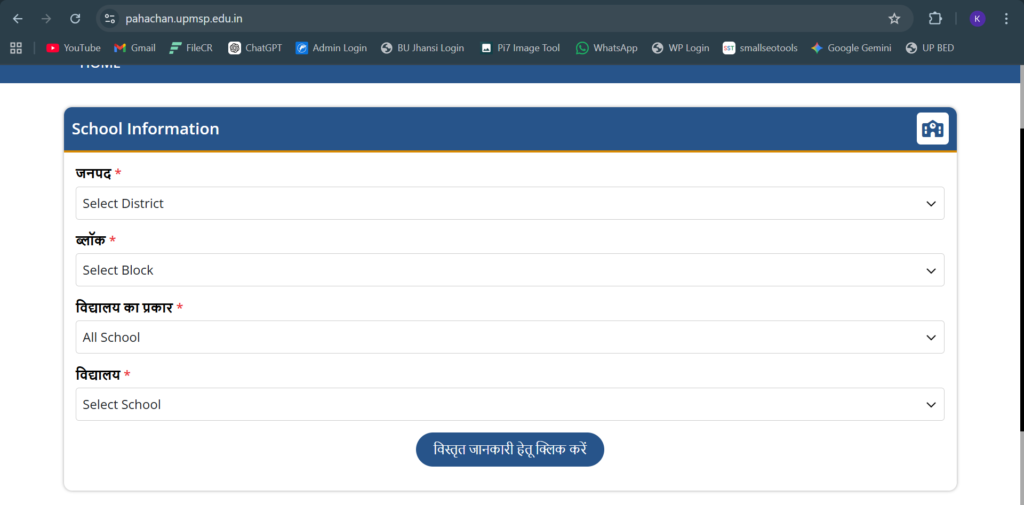
Task: Click the browser forward arrow
Action: coord(46,19)
